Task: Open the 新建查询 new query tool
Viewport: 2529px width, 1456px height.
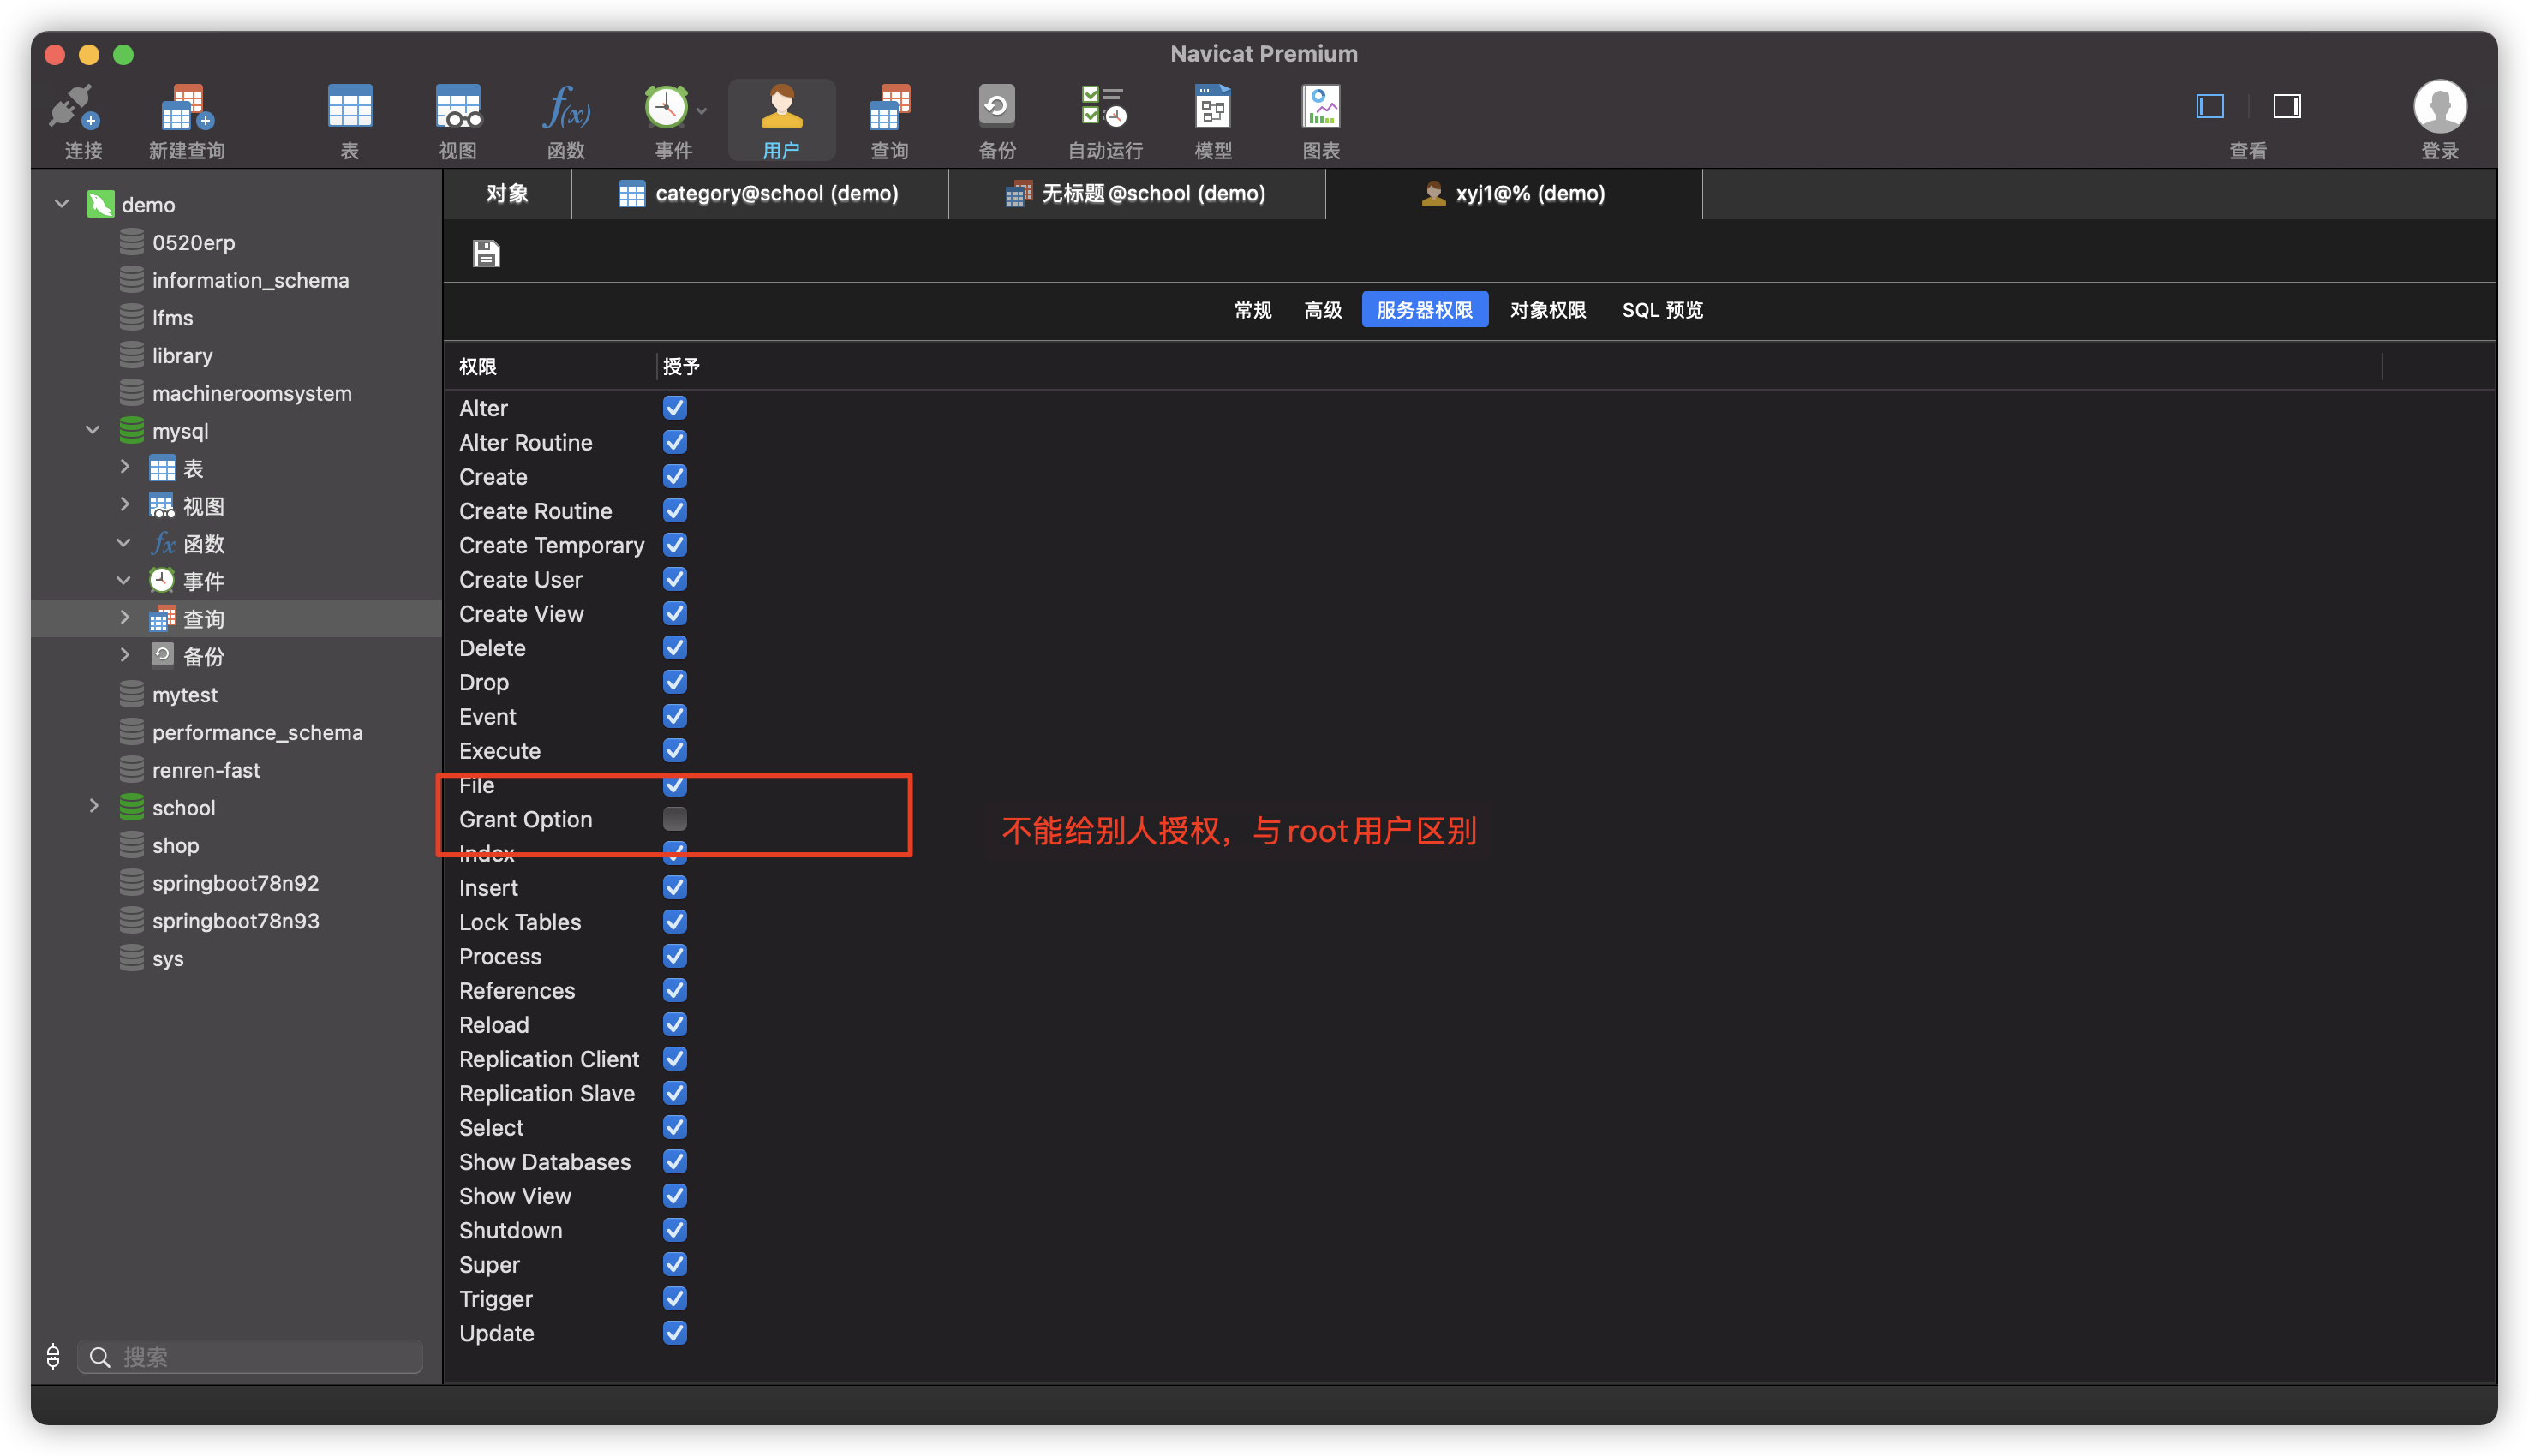Action: coord(185,118)
